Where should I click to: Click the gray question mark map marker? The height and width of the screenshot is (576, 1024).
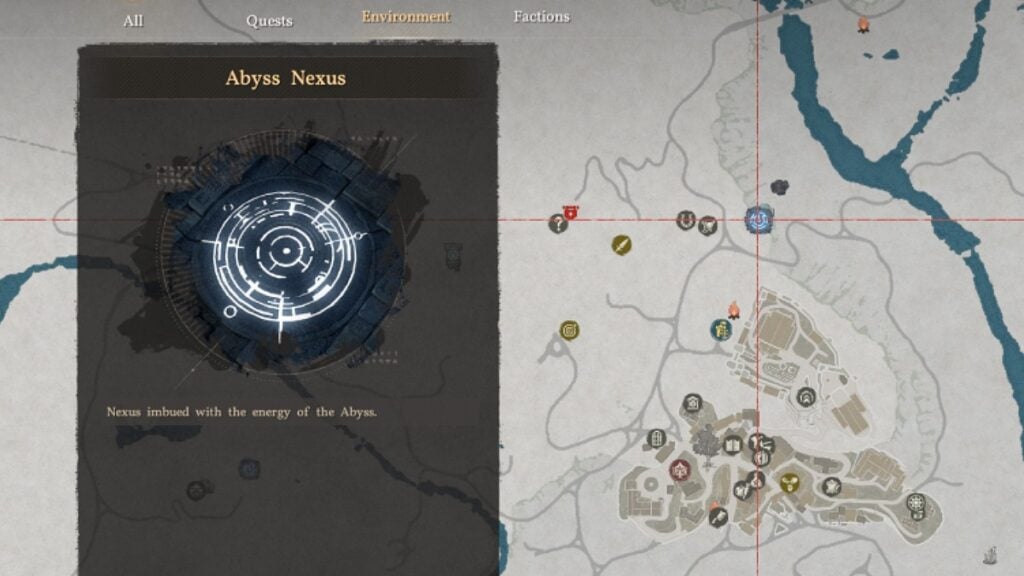558,224
